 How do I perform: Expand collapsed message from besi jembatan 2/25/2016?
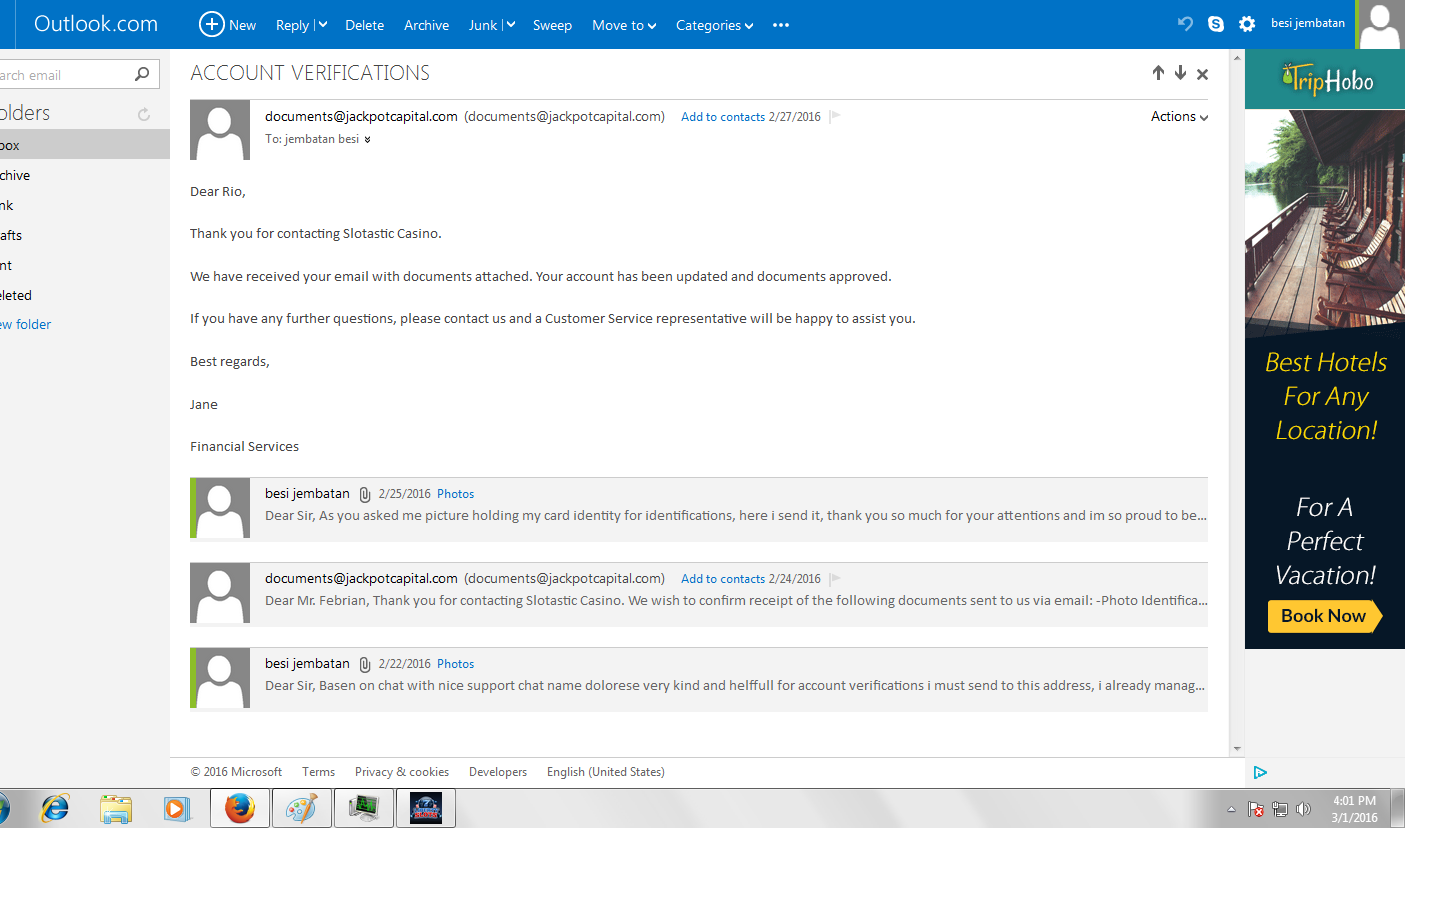point(699,508)
